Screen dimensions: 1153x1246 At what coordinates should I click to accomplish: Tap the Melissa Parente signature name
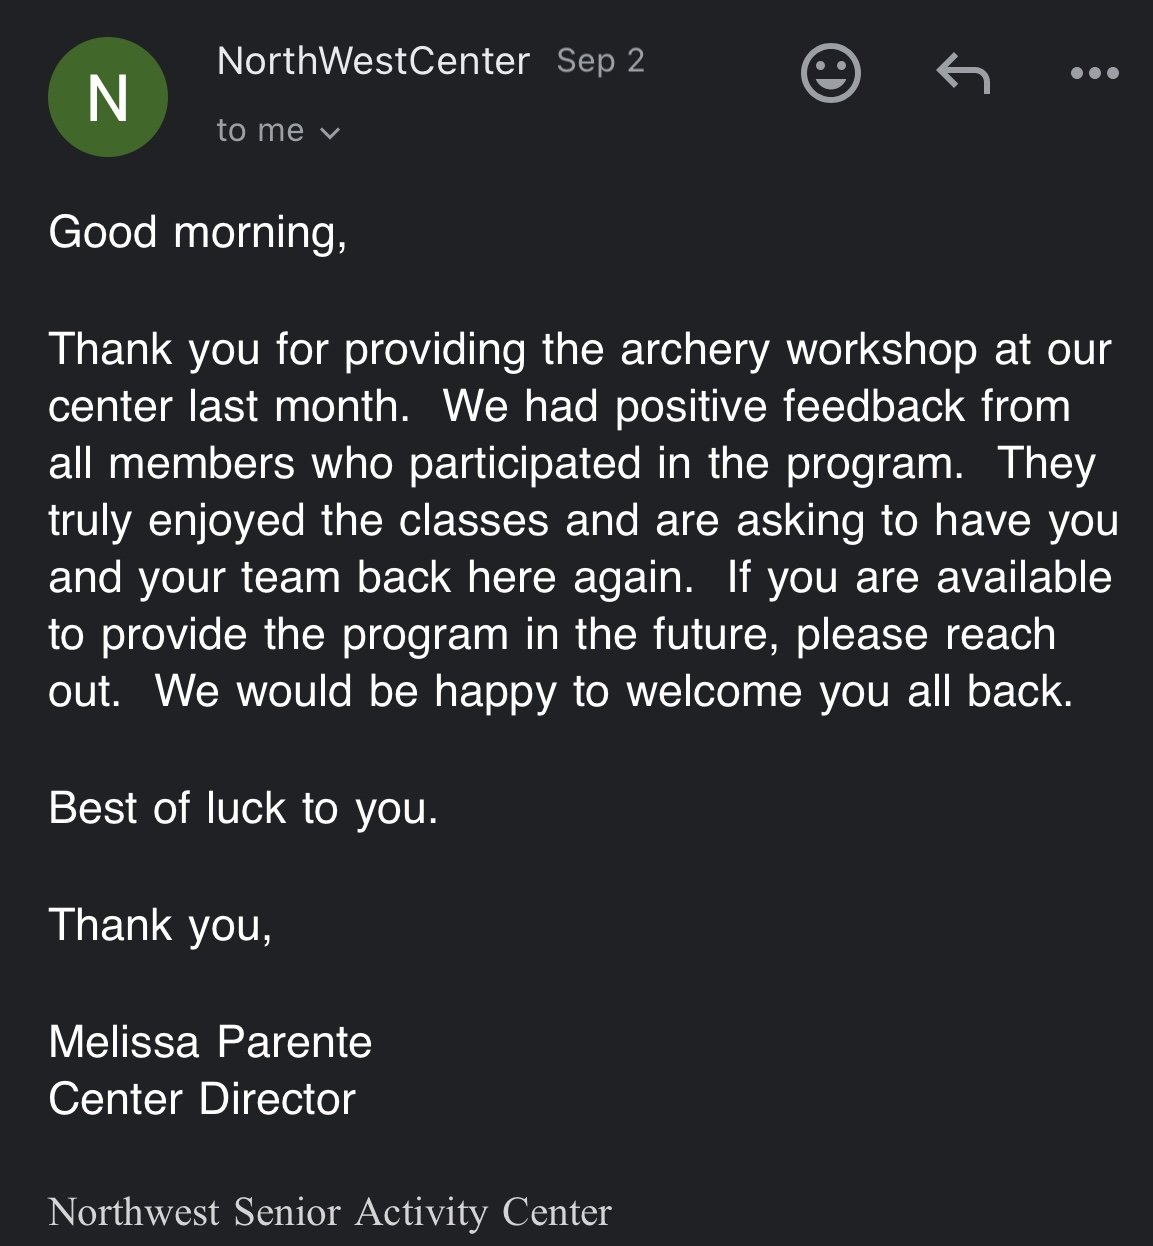[x=210, y=1042]
